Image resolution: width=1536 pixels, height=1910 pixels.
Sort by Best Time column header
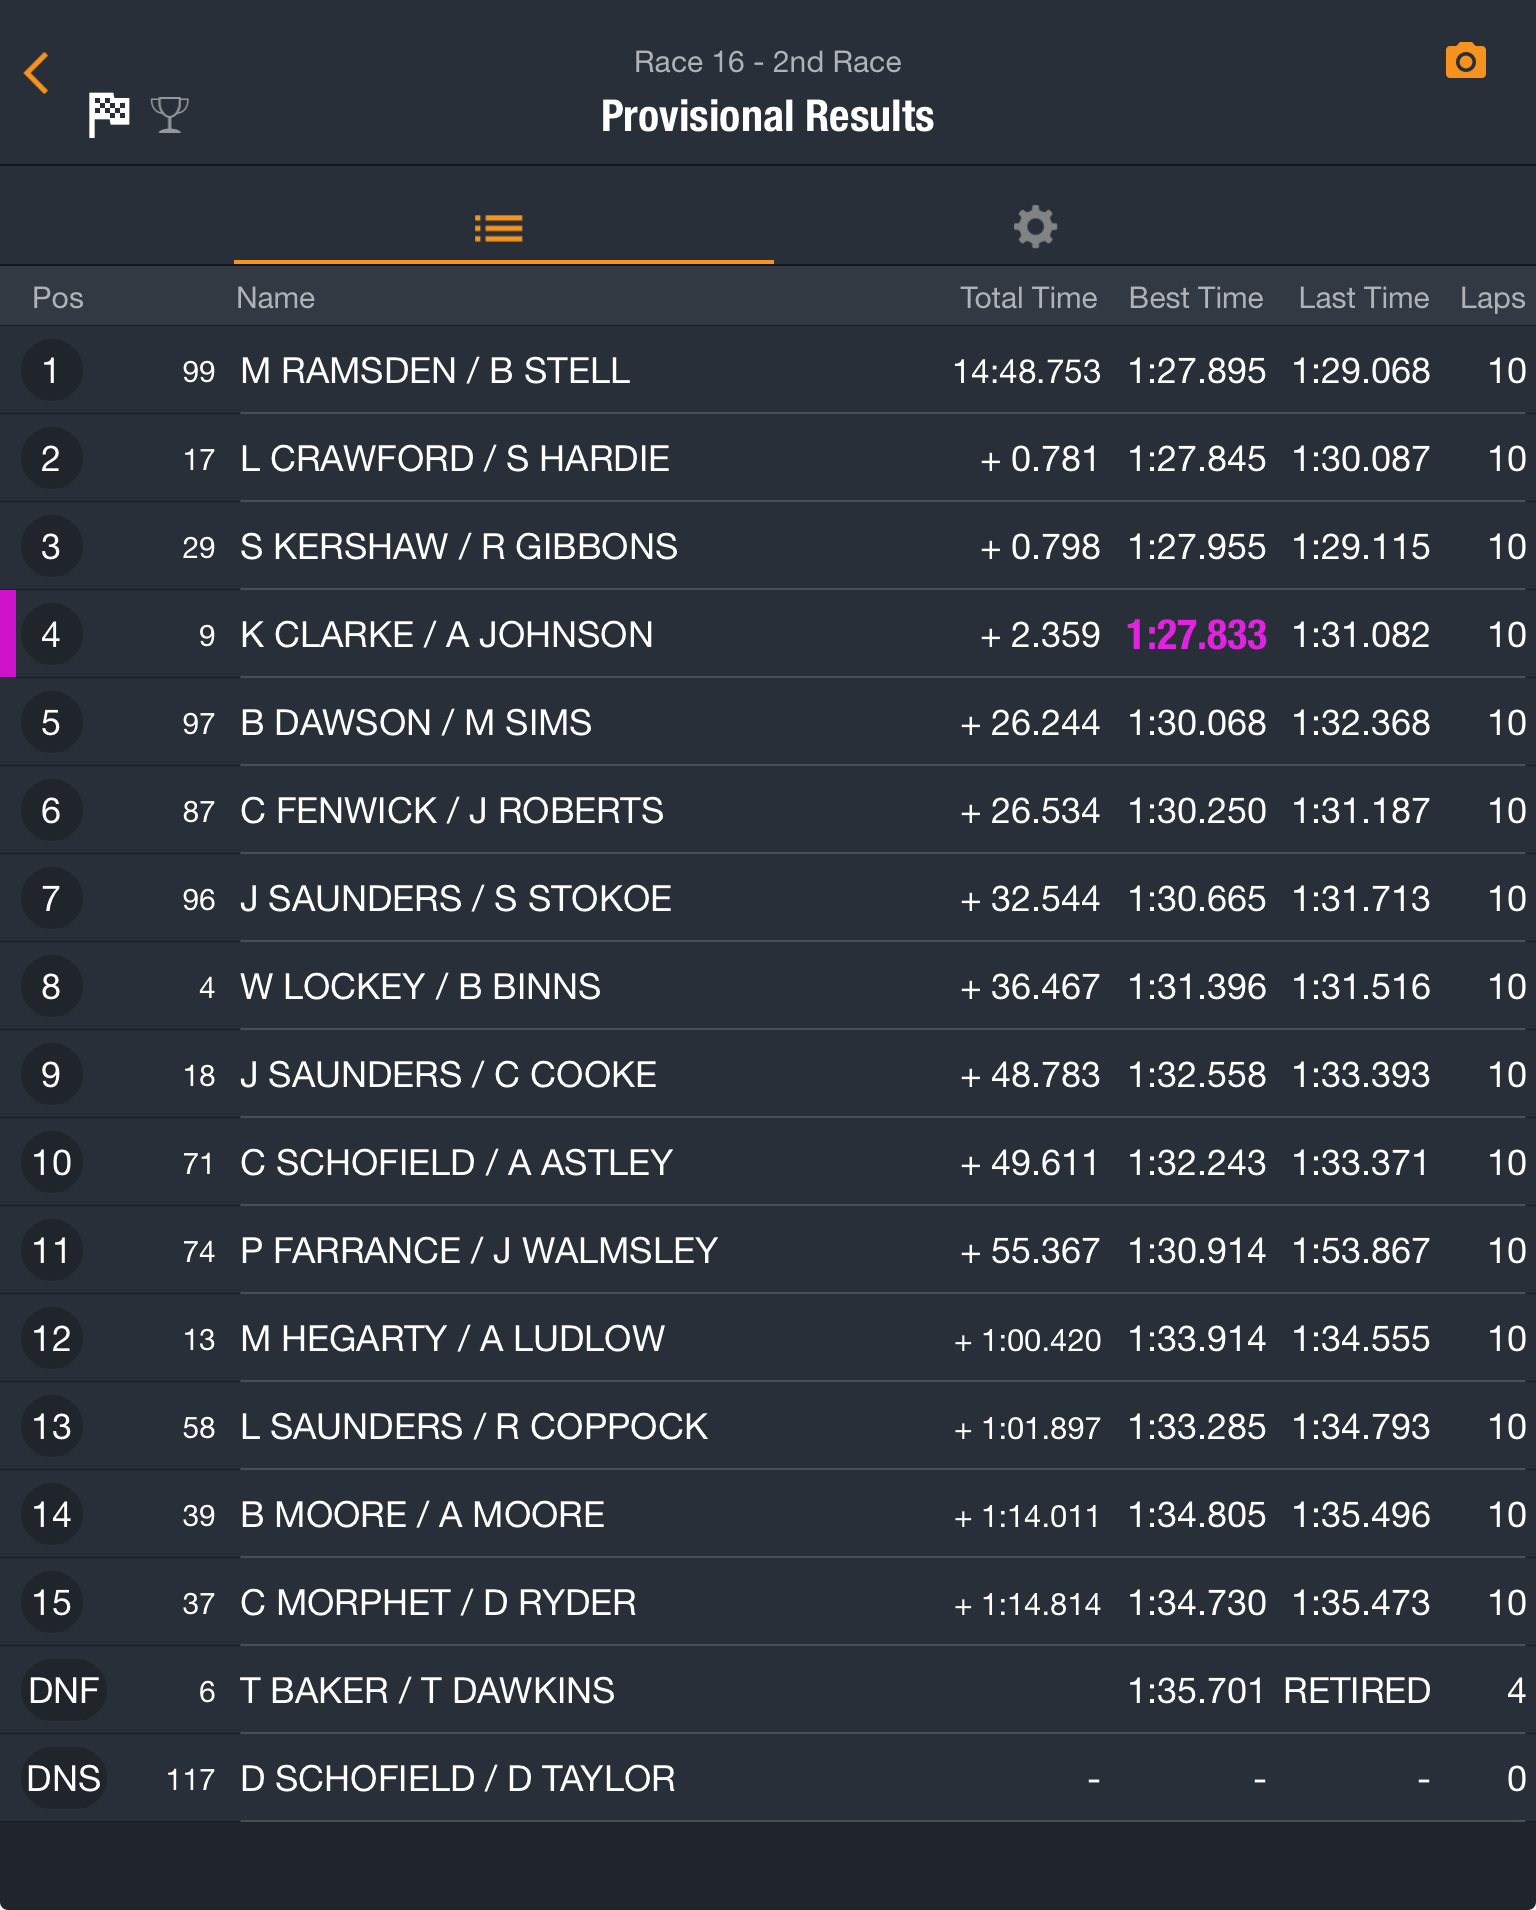(1195, 298)
